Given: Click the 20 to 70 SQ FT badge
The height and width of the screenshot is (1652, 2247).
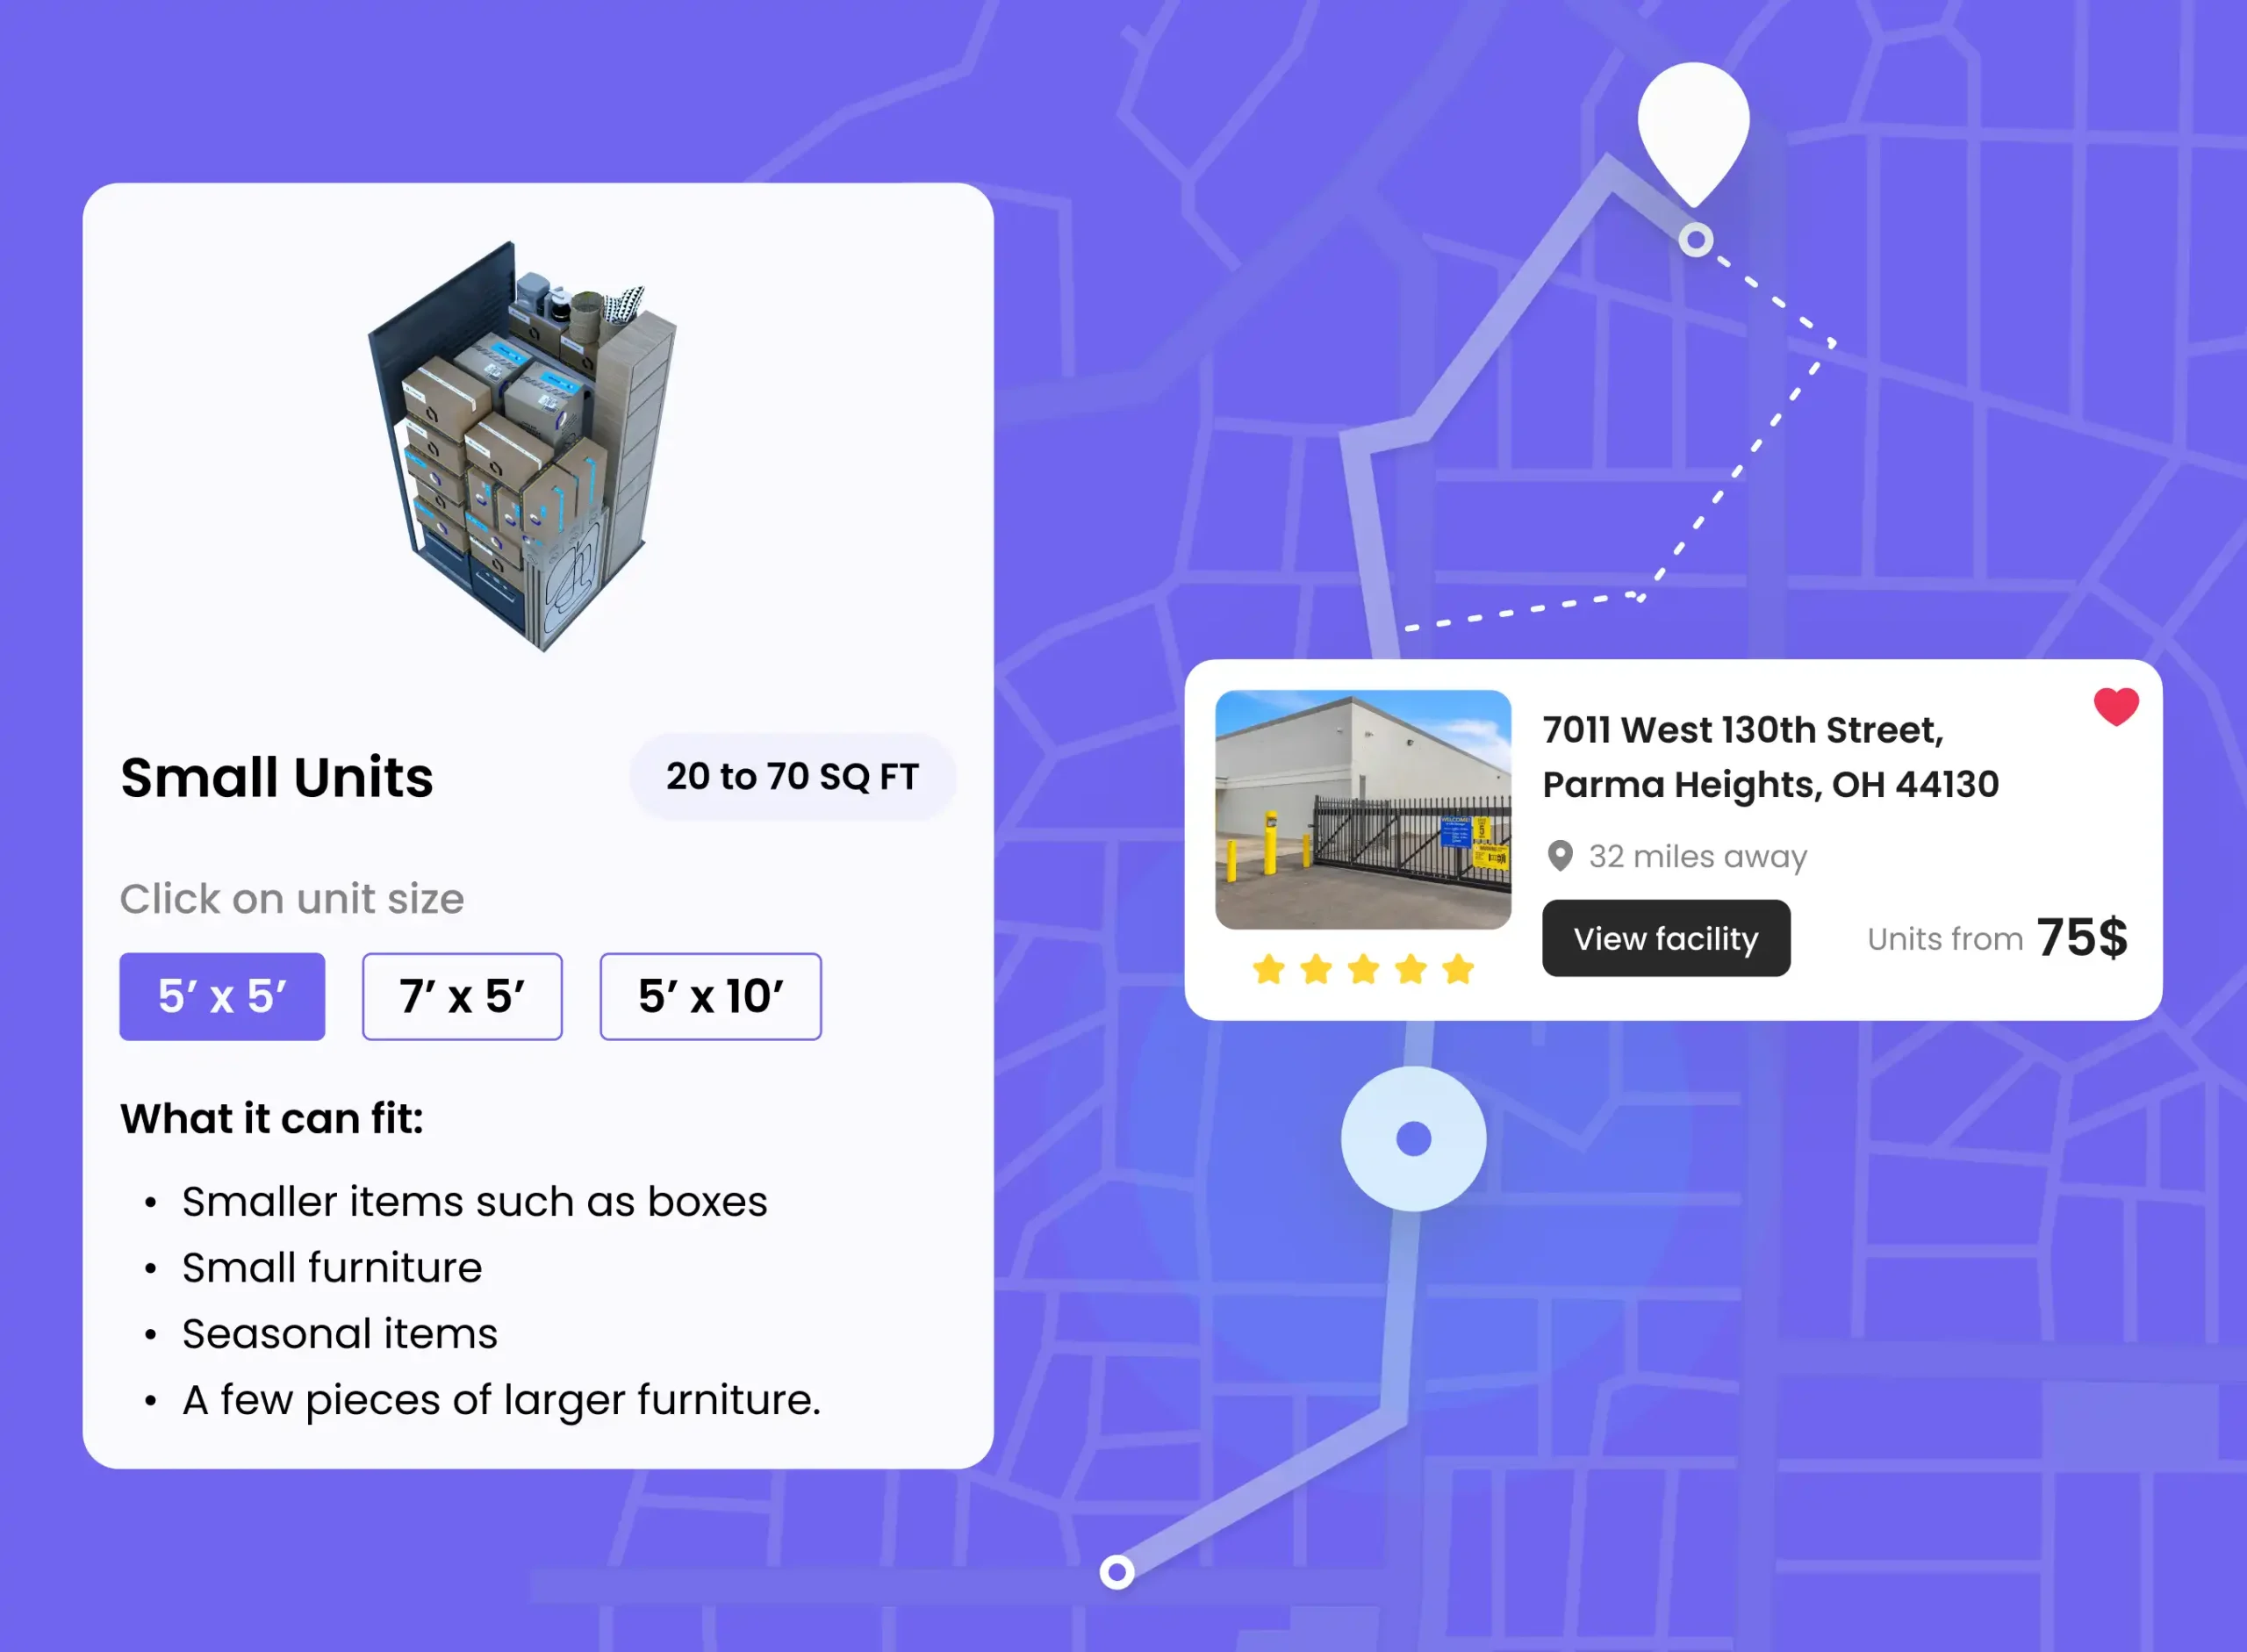Looking at the screenshot, I should [792, 777].
